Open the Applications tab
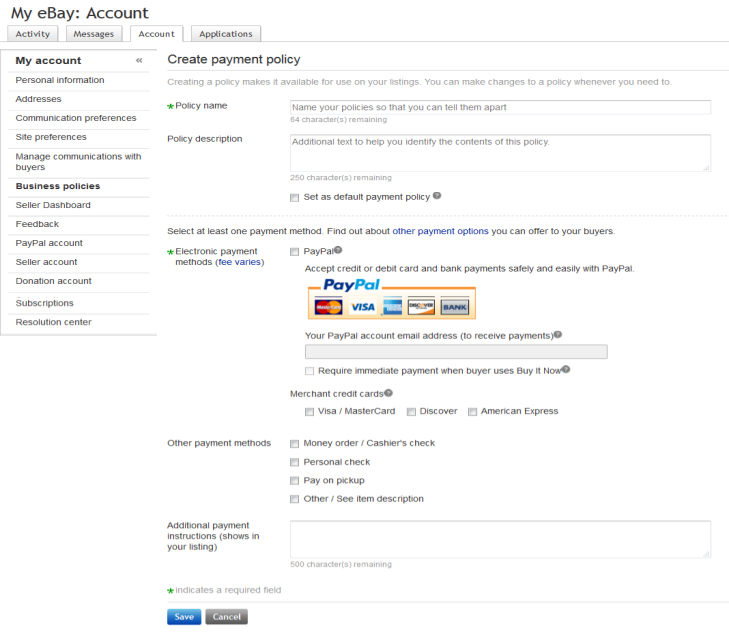The width and height of the screenshot is (729, 633). [x=226, y=34]
